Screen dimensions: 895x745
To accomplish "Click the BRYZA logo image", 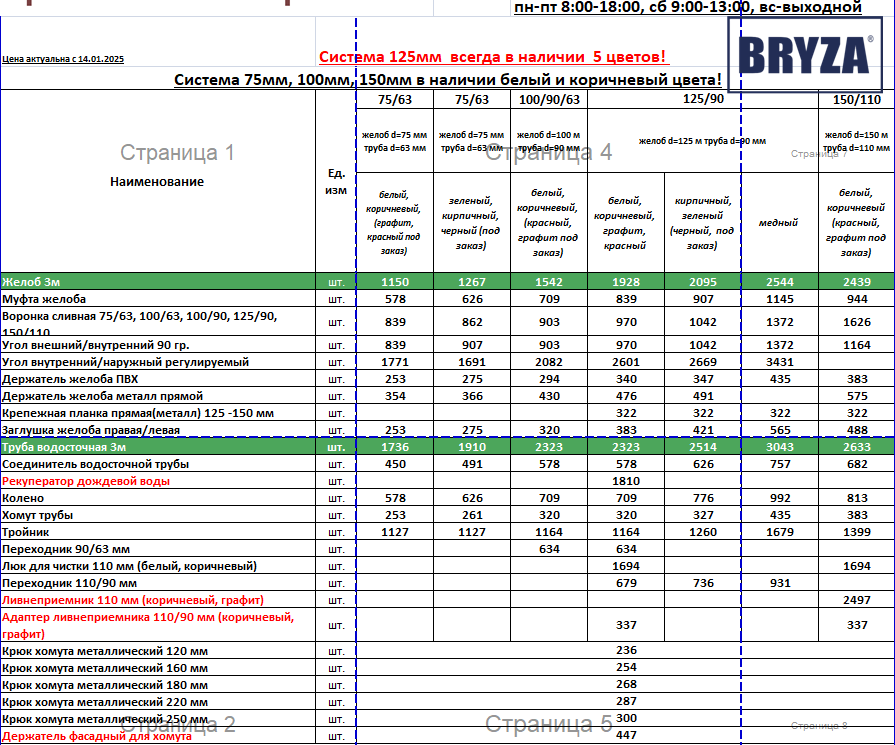I will click(x=805, y=55).
